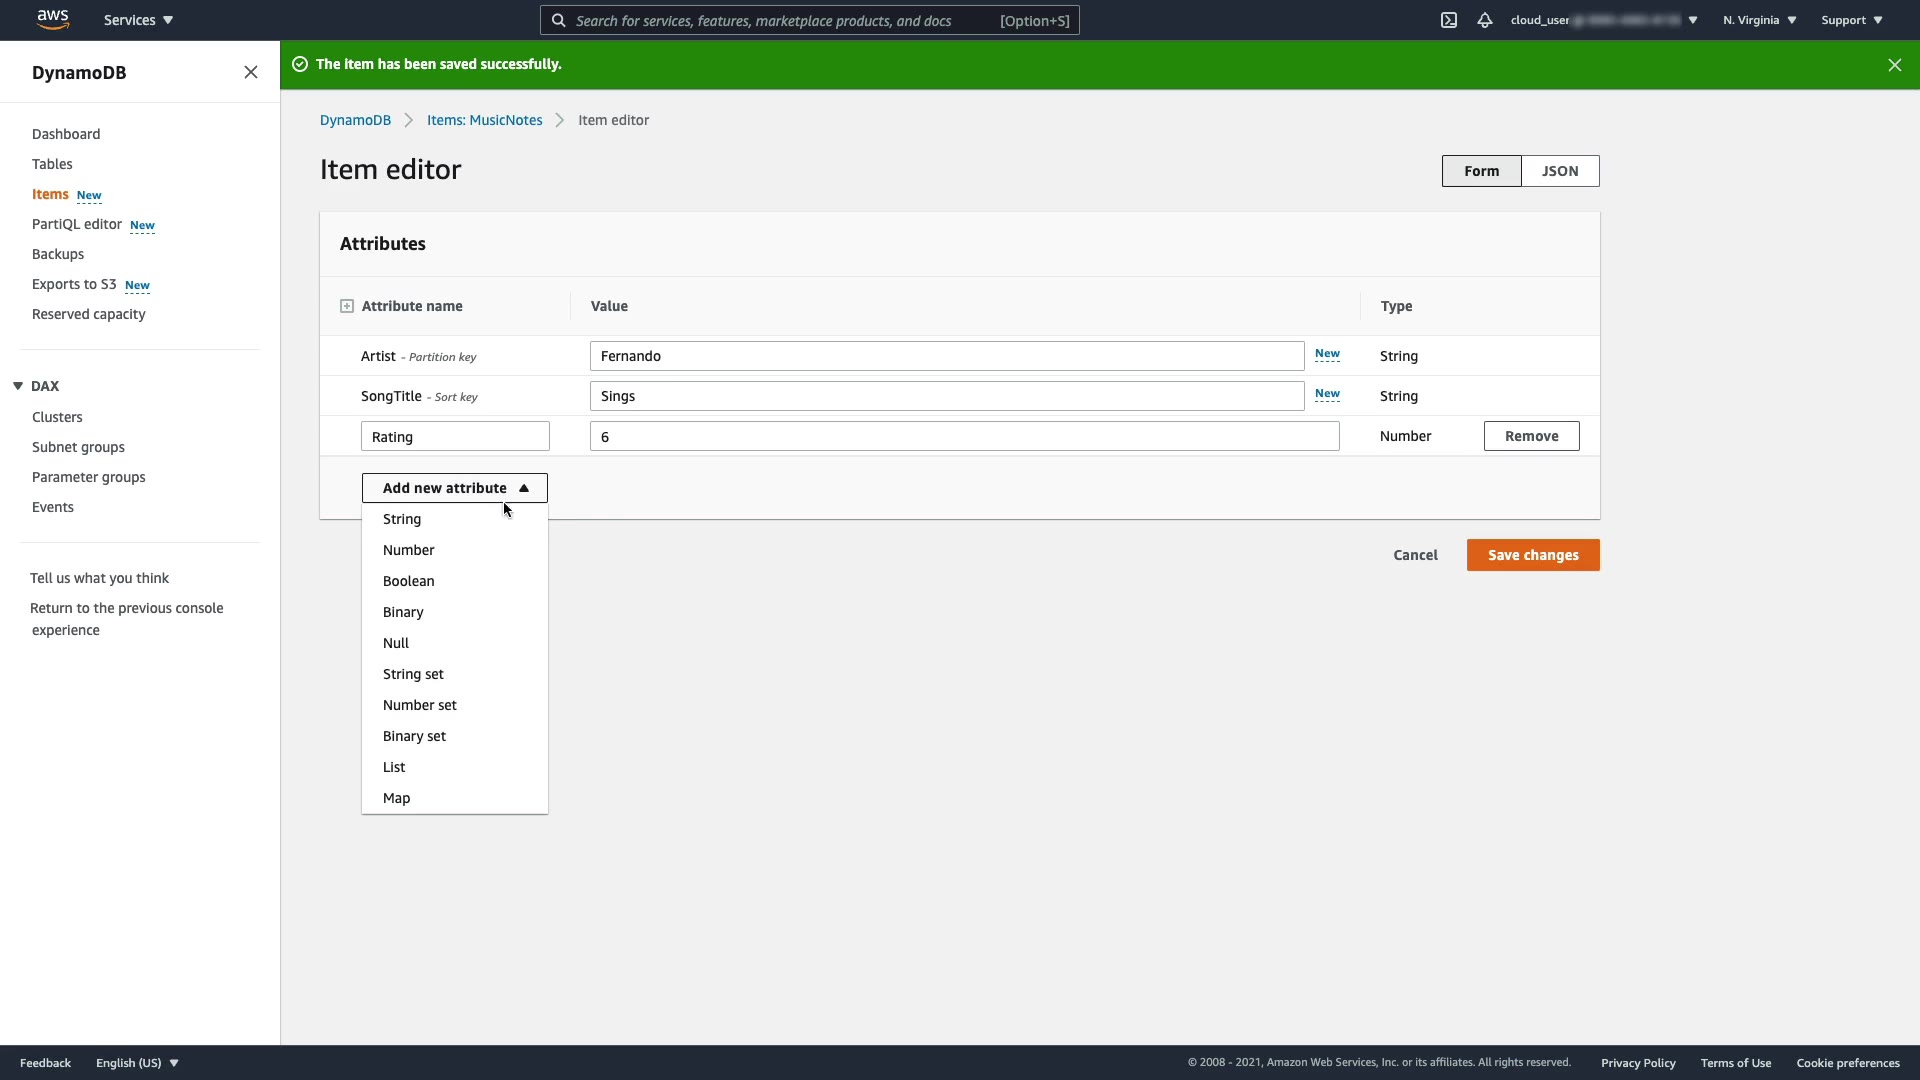1920x1080 pixels.
Task: Click the Save changes button
Action: 1532,555
